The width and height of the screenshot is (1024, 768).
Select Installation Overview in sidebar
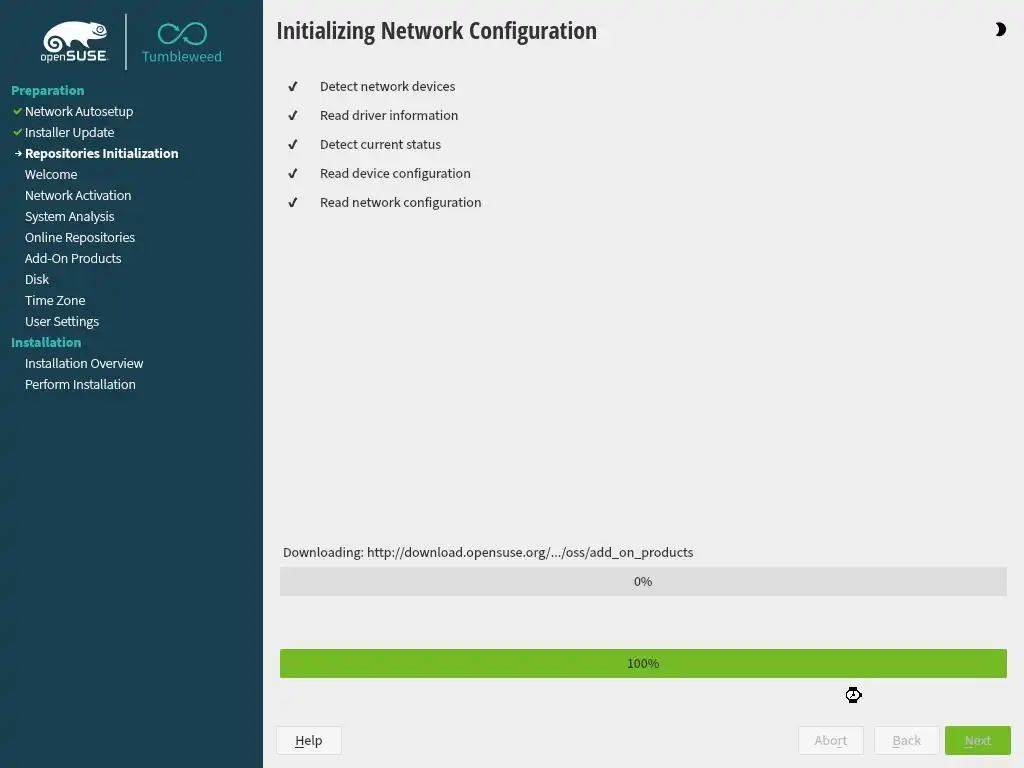pyautogui.click(x=84, y=363)
